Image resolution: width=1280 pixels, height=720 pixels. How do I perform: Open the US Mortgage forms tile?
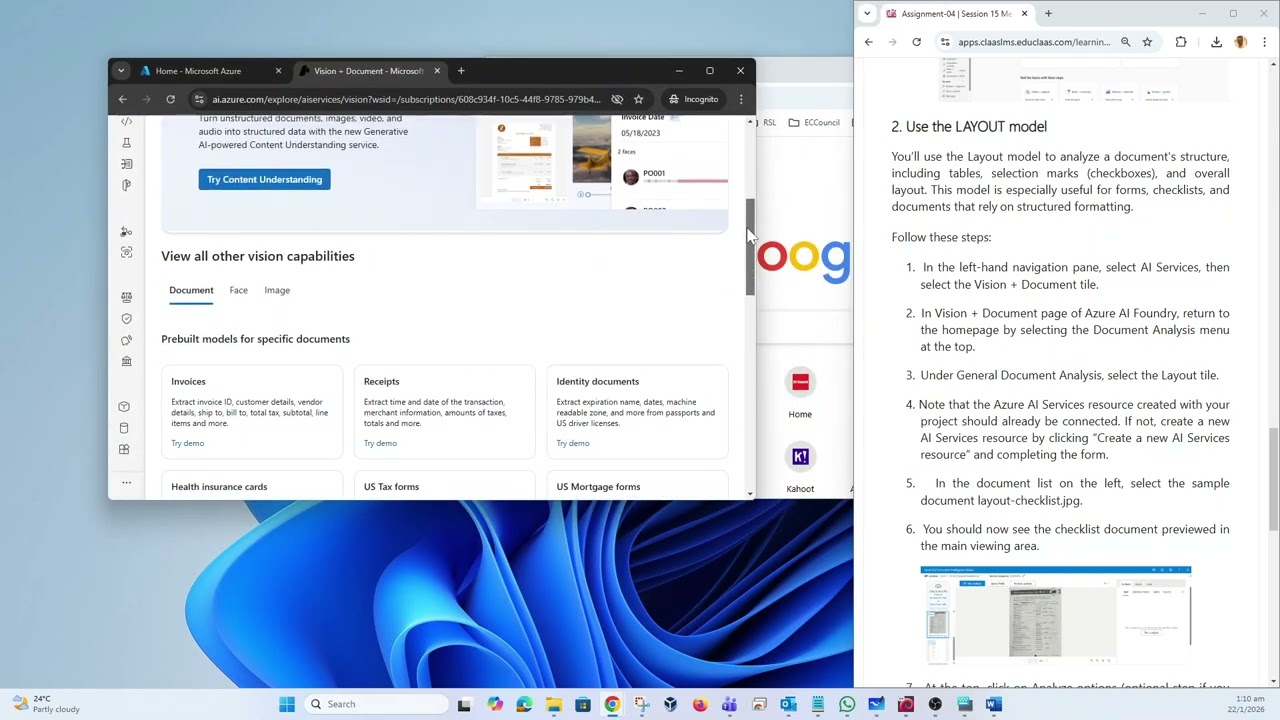[638, 486]
